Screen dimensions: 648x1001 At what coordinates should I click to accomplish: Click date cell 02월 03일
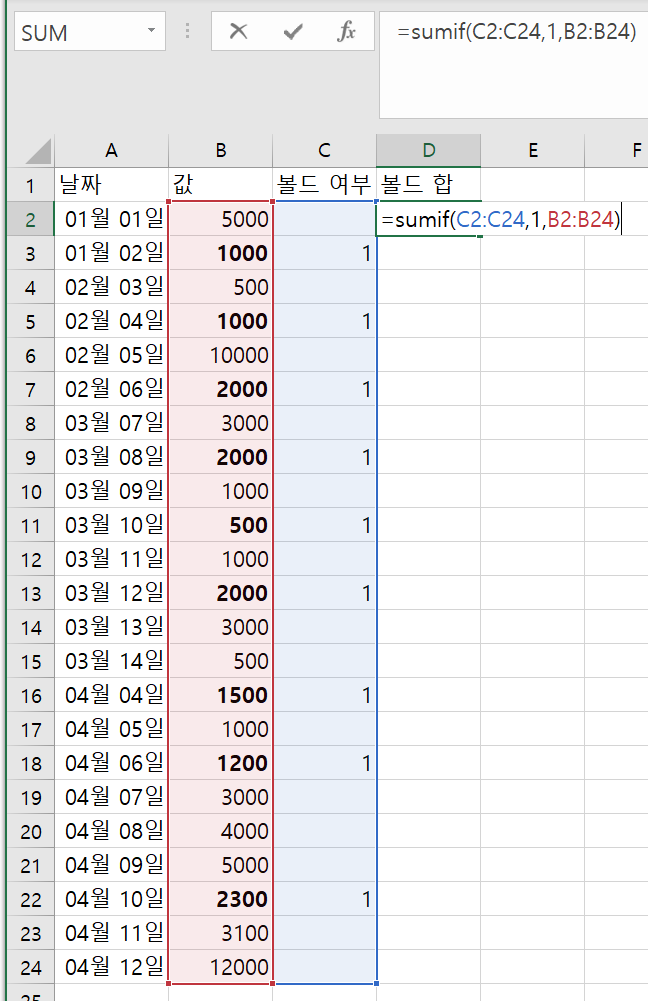point(111,287)
